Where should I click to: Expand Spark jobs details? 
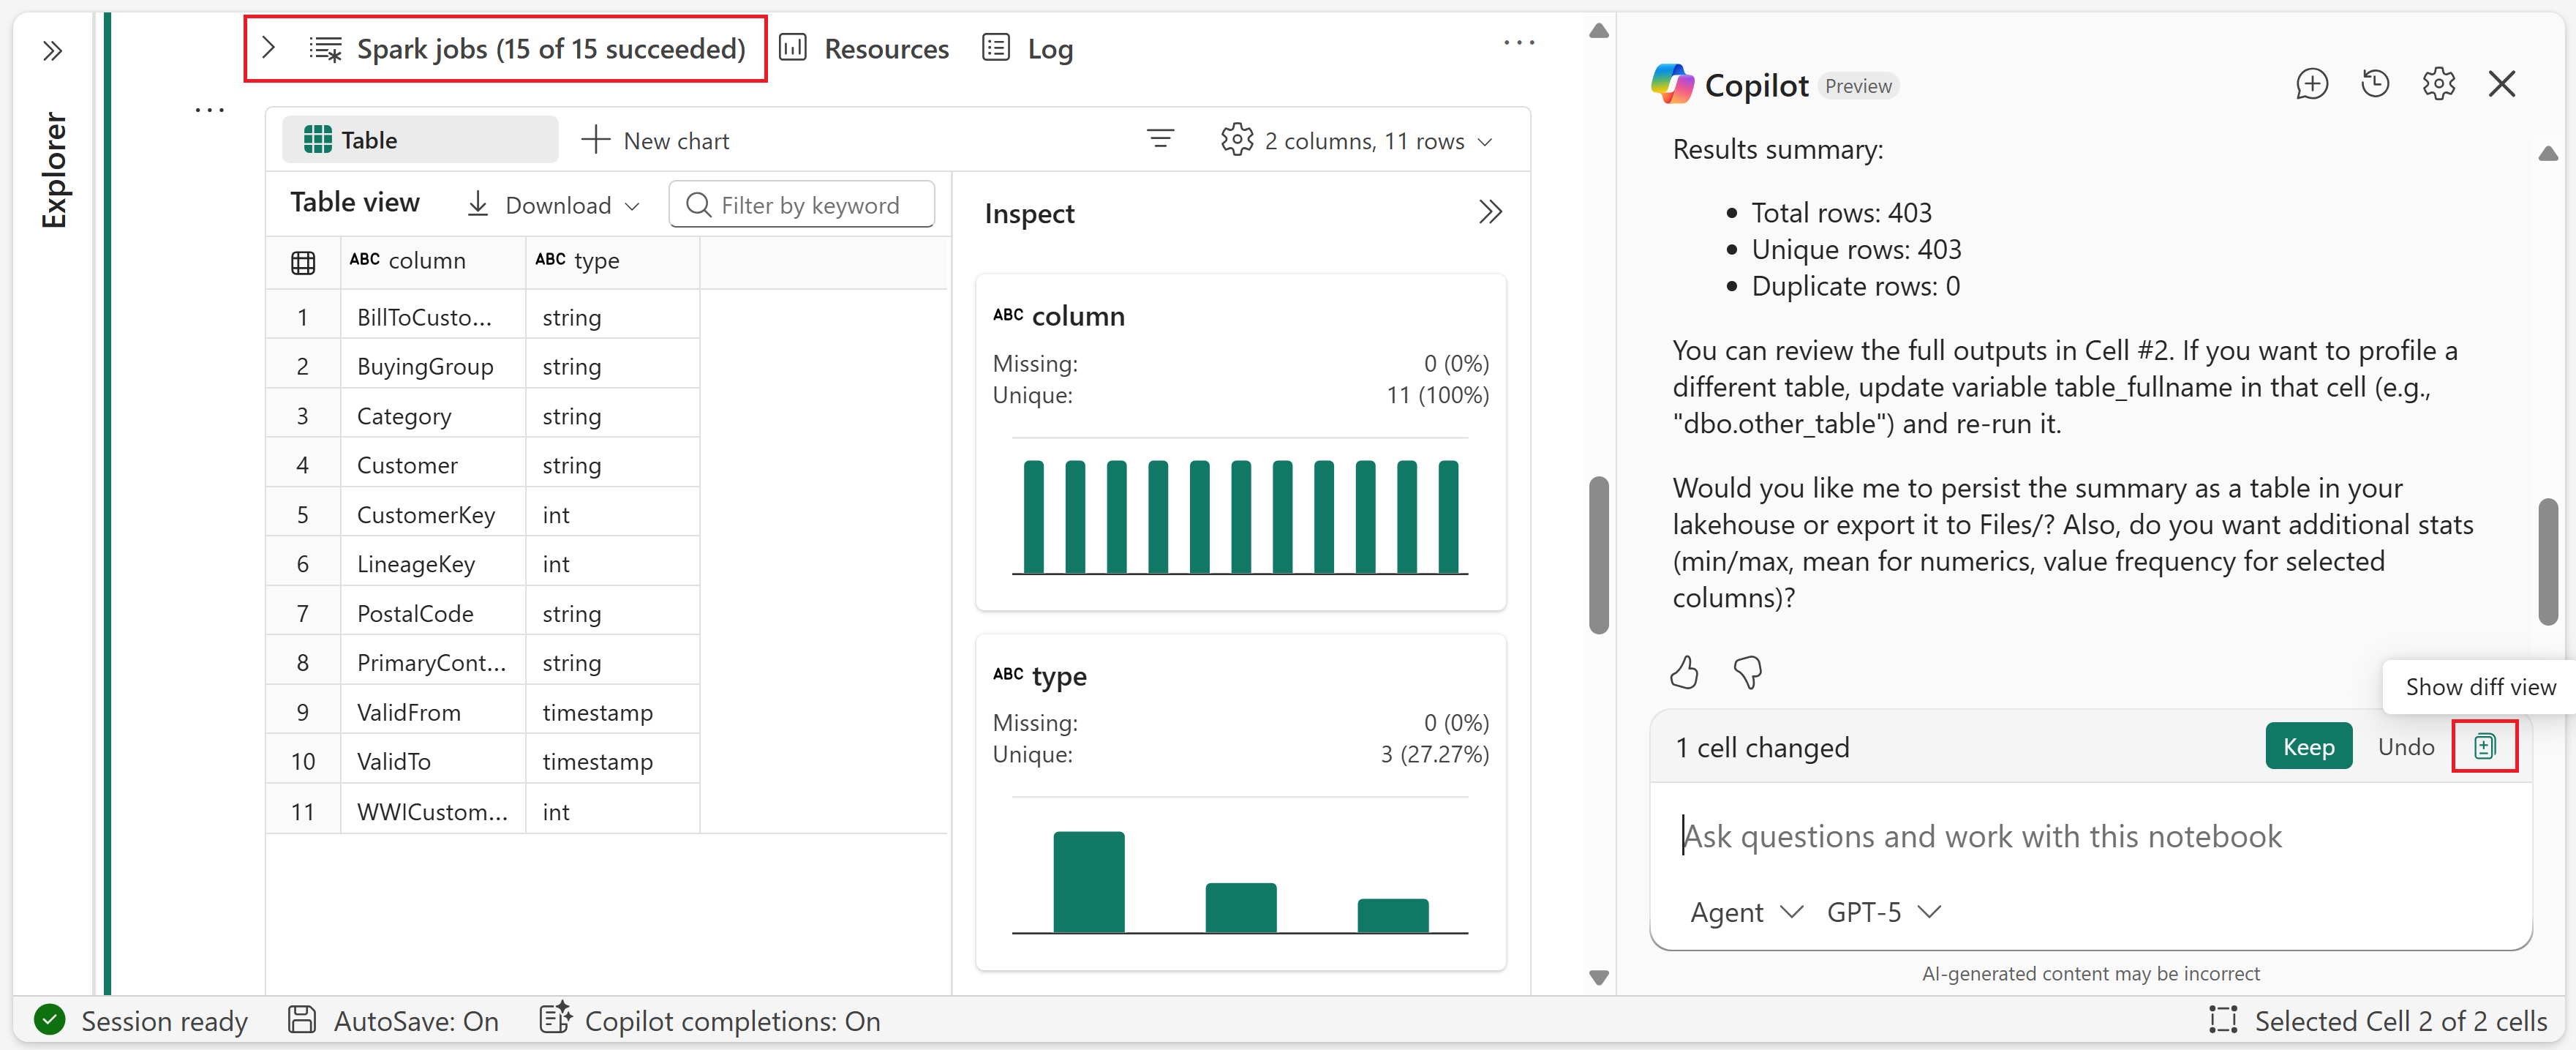pos(268,48)
